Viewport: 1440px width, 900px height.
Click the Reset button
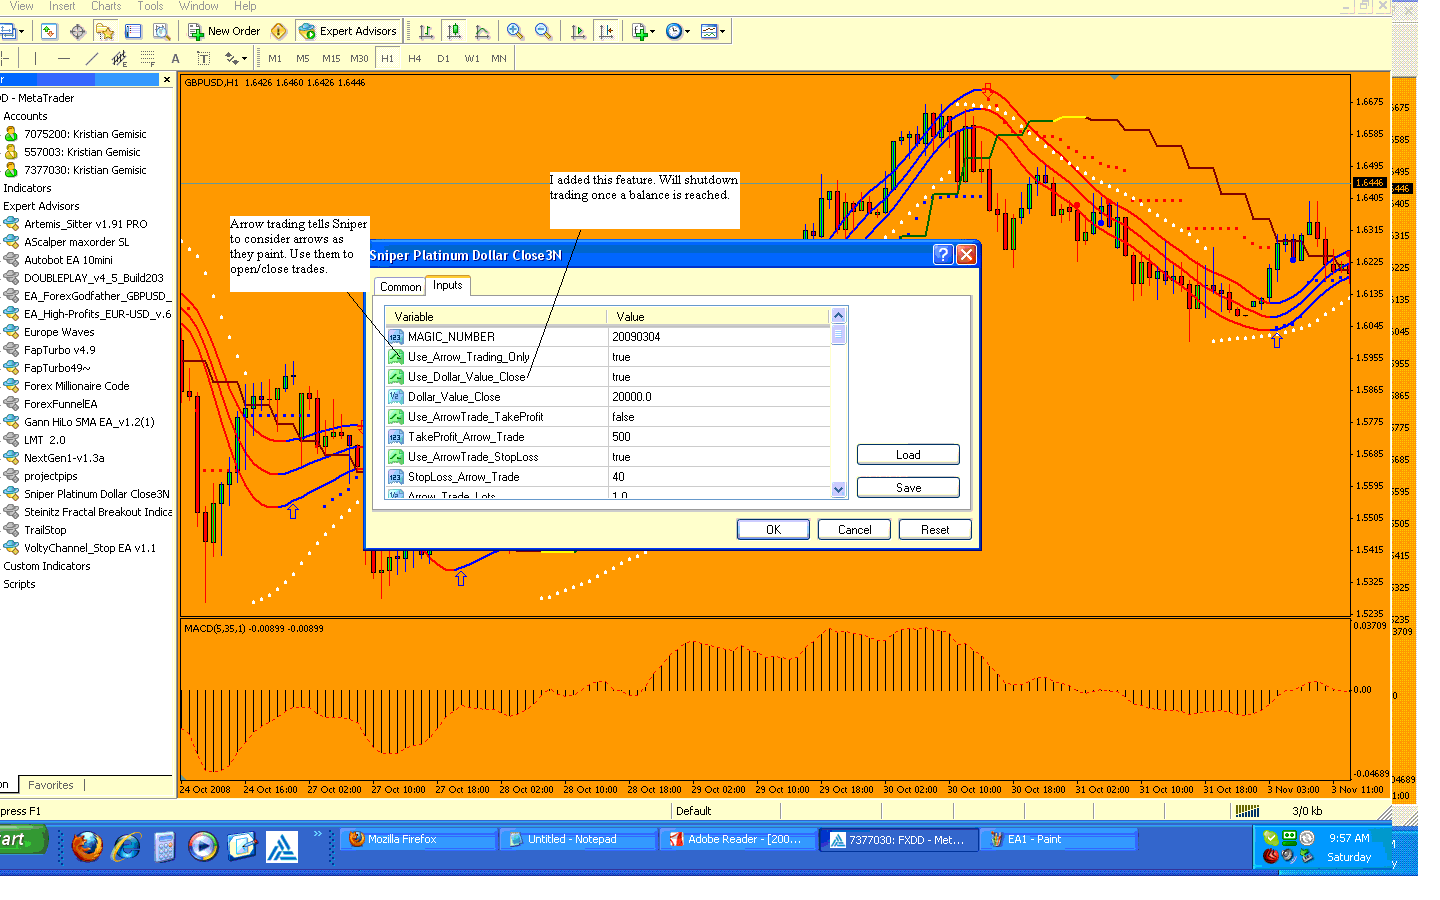click(935, 530)
